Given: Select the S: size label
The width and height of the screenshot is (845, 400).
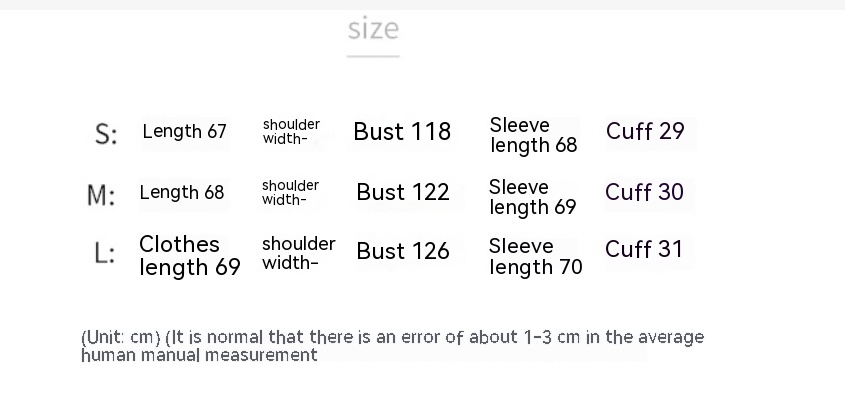Looking at the screenshot, I should pos(106,133).
